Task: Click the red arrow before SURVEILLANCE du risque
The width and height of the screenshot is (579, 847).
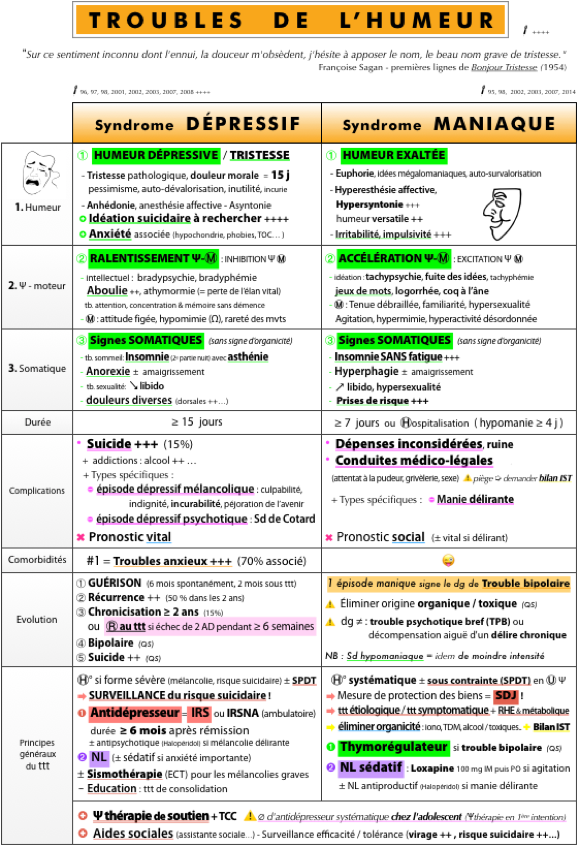Action: tap(82, 696)
